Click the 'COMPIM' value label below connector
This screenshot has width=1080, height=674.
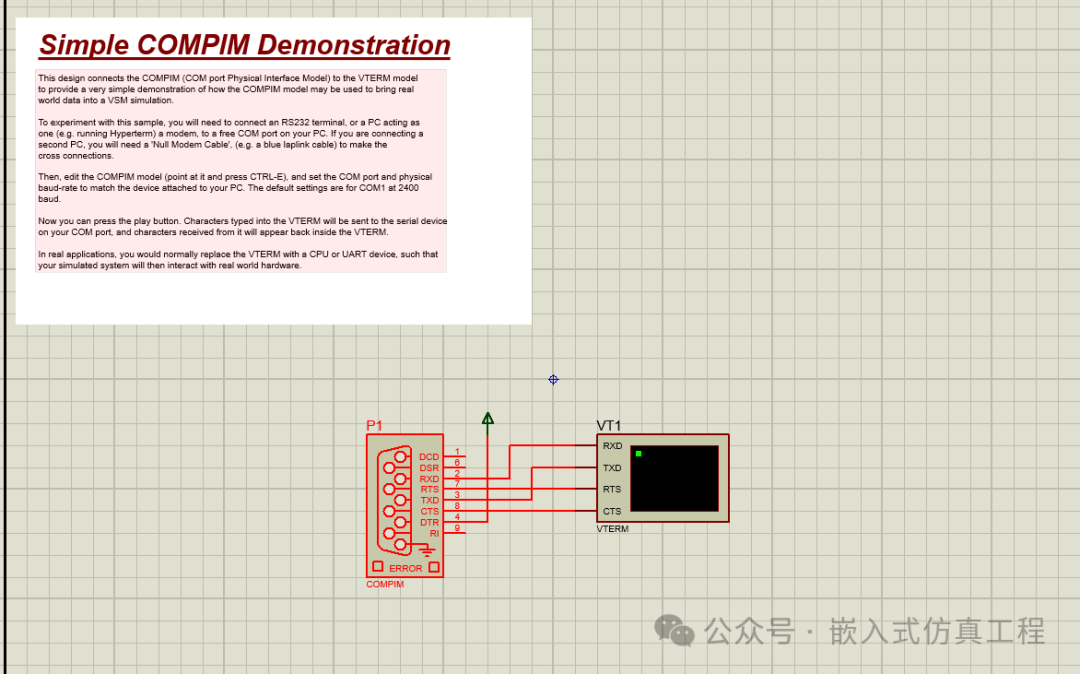point(385,584)
